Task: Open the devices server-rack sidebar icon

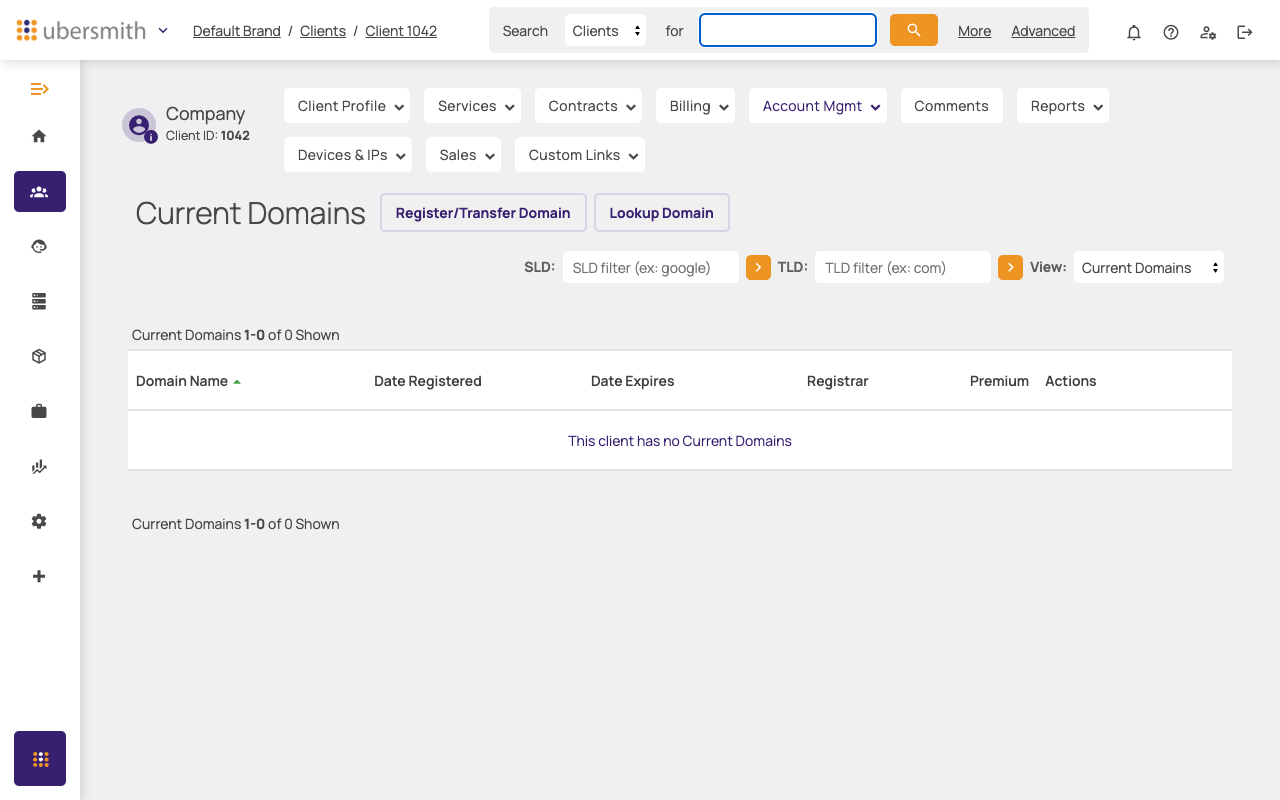Action: tap(39, 301)
